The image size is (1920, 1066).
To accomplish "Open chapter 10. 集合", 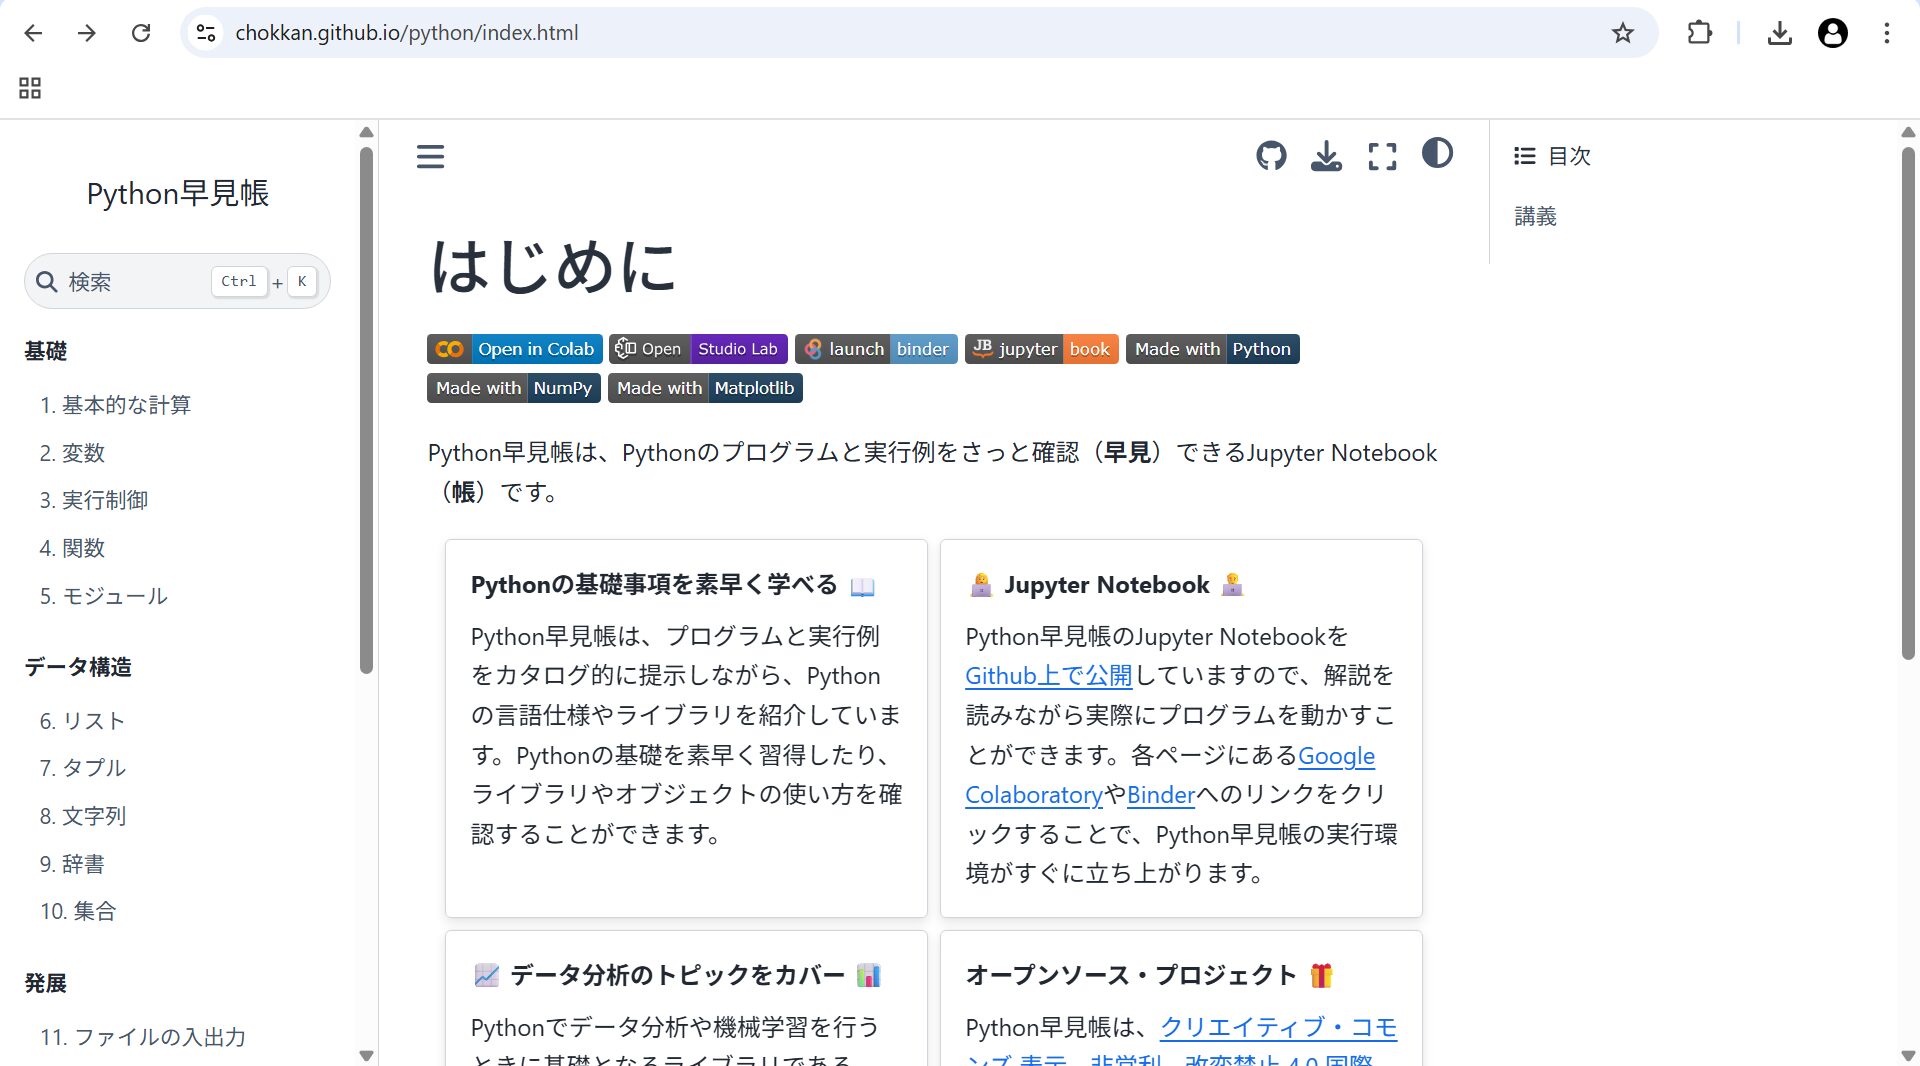I will click(x=78, y=911).
